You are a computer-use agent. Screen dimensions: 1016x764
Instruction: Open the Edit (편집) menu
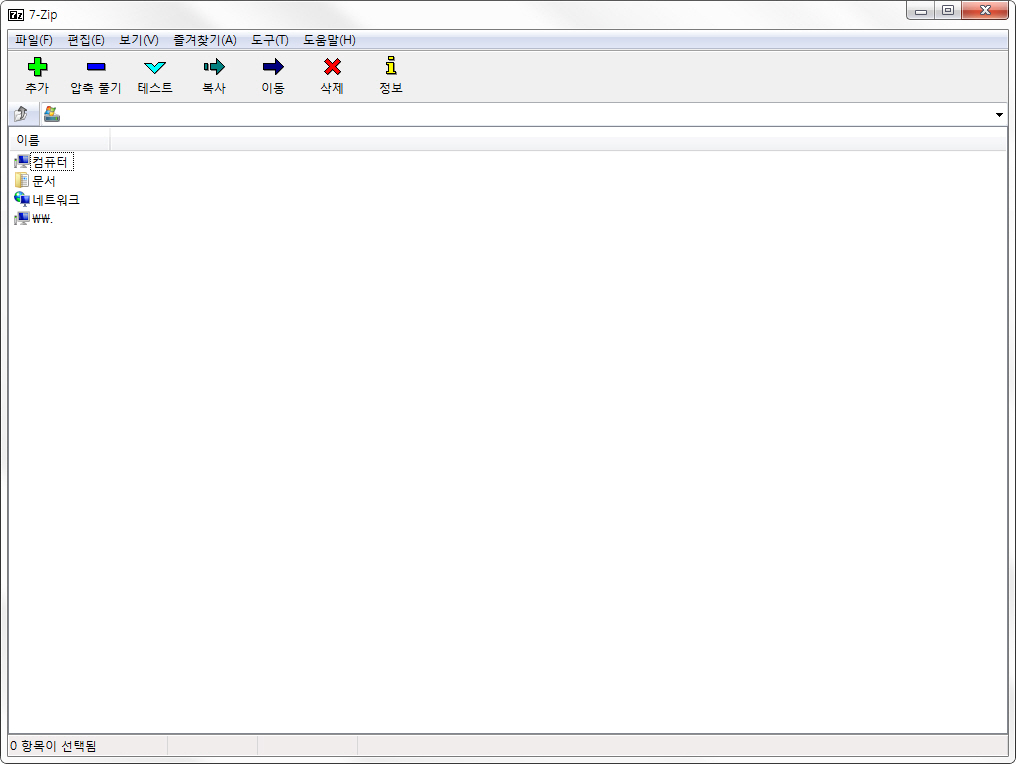click(x=86, y=40)
